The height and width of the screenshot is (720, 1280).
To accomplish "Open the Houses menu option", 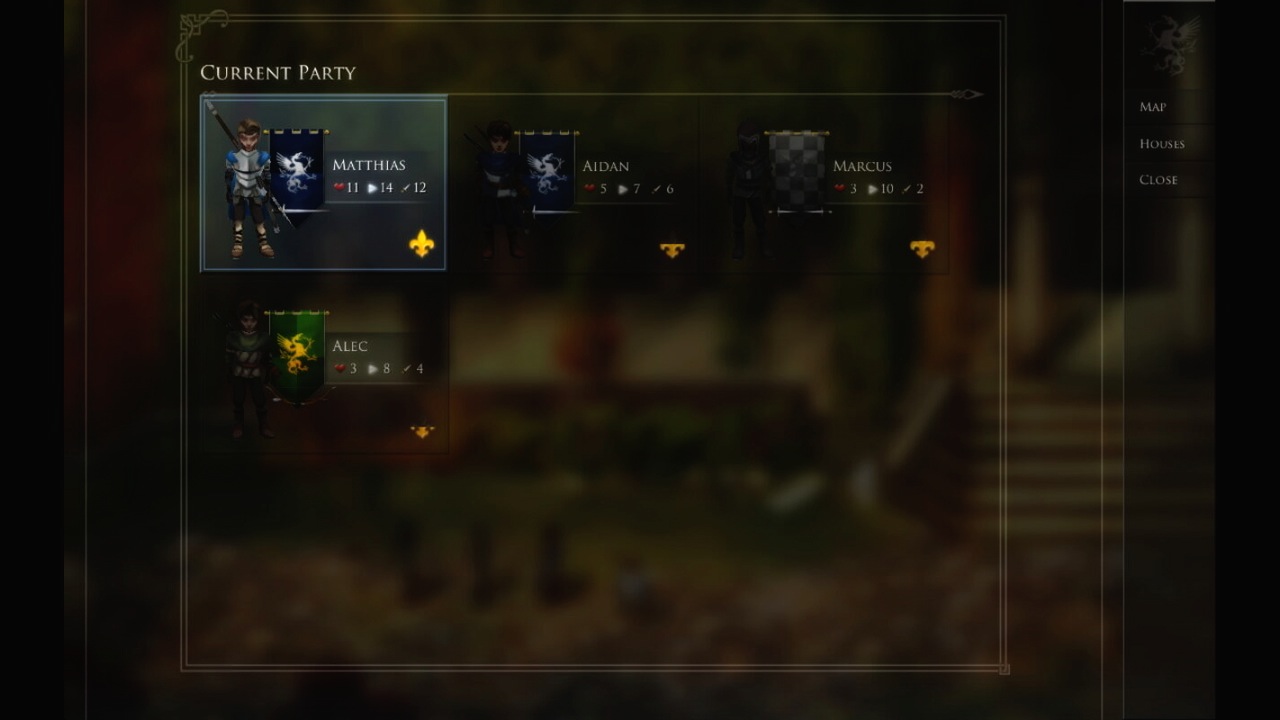I will tap(1161, 144).
